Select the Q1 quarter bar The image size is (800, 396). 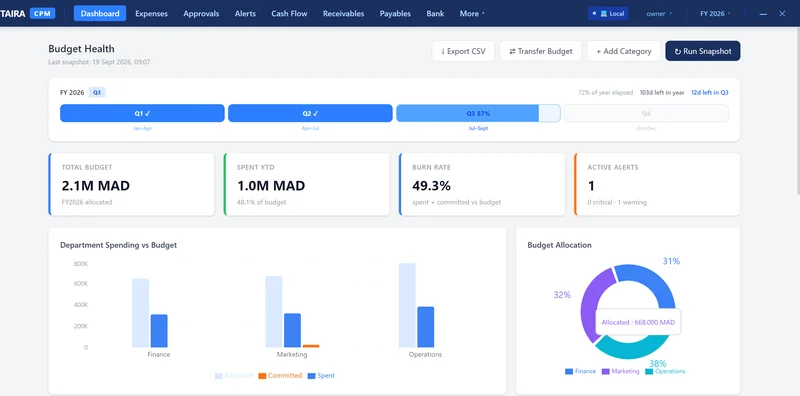[x=142, y=113]
